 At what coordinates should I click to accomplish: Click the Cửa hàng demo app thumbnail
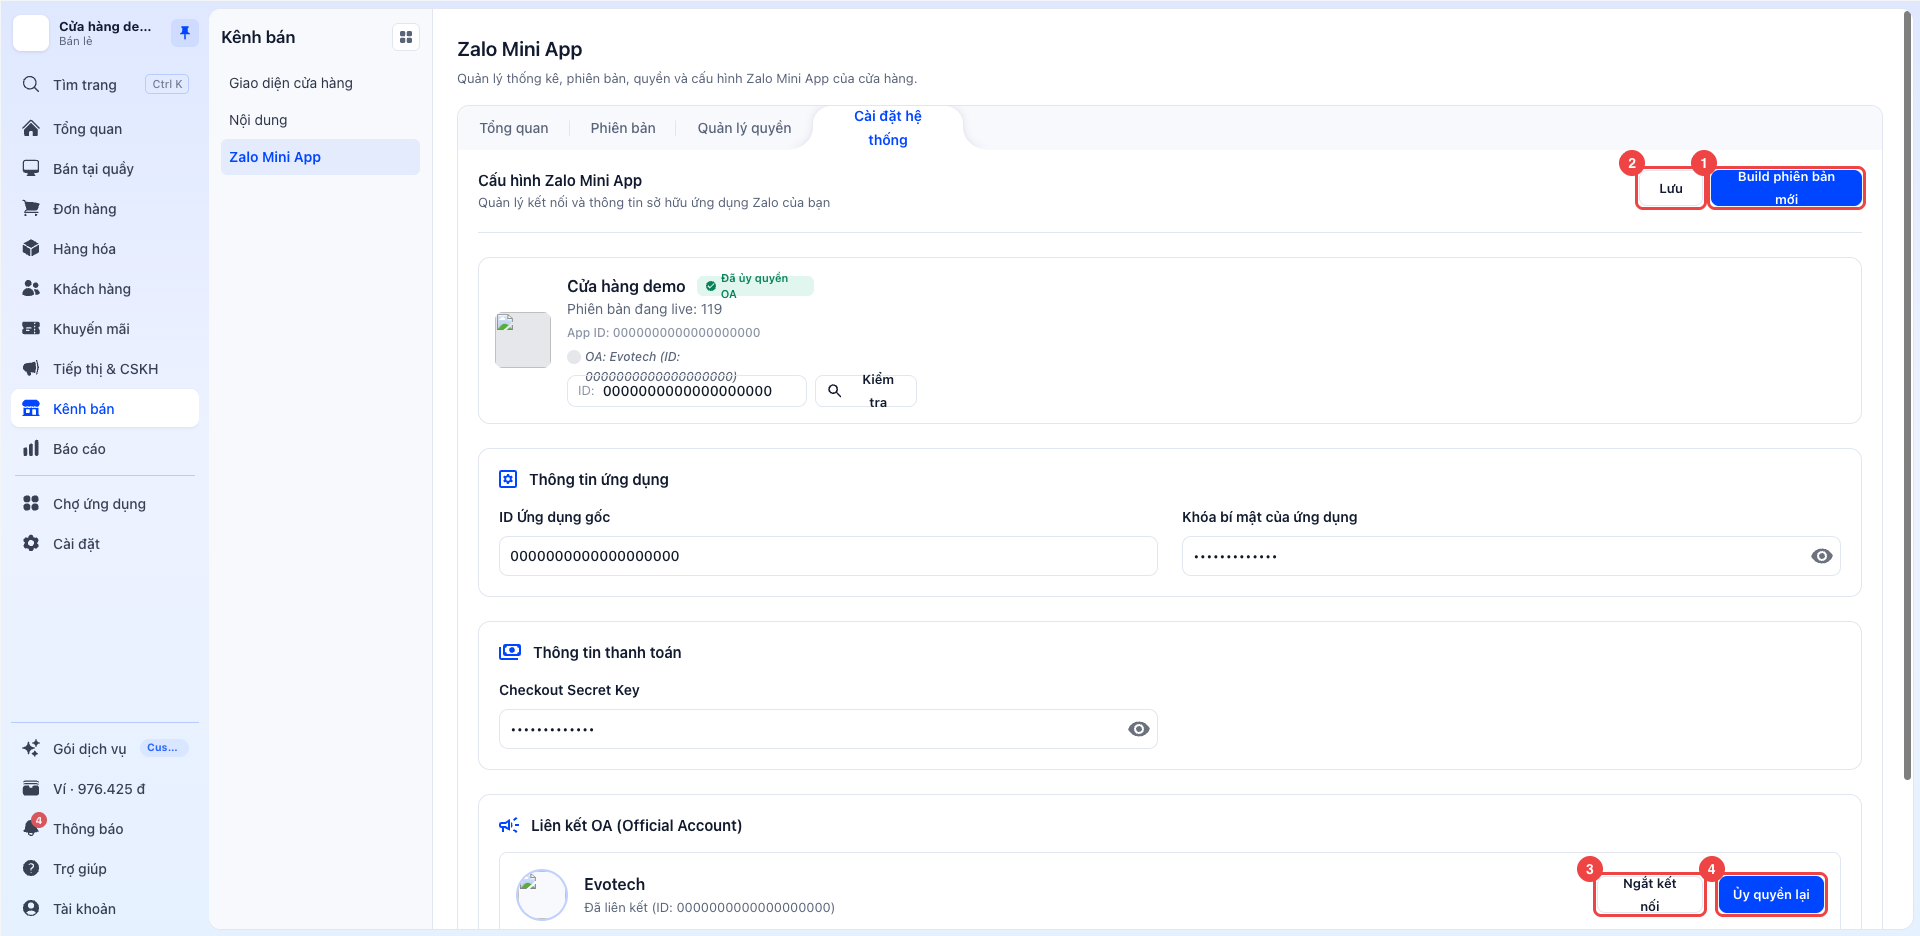point(523,340)
